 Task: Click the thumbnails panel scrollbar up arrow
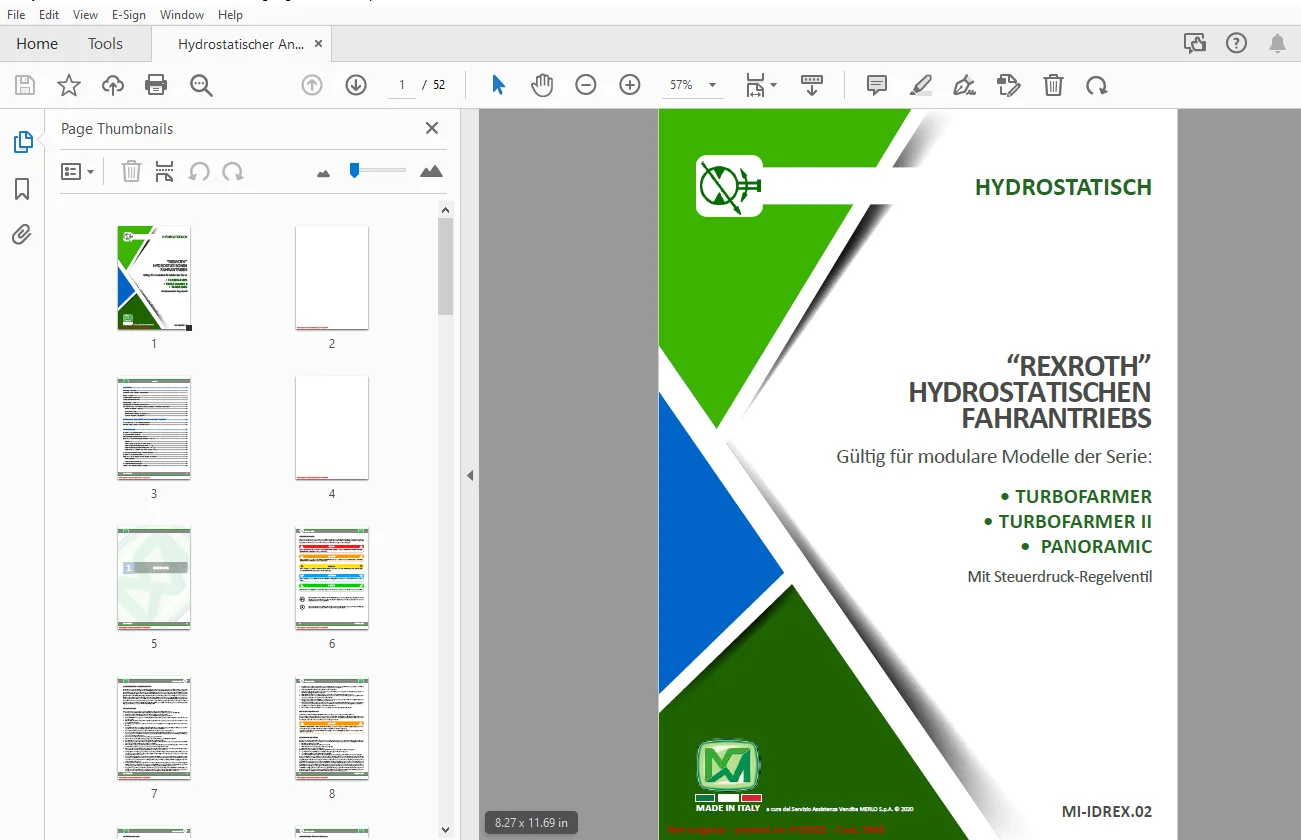tap(446, 209)
